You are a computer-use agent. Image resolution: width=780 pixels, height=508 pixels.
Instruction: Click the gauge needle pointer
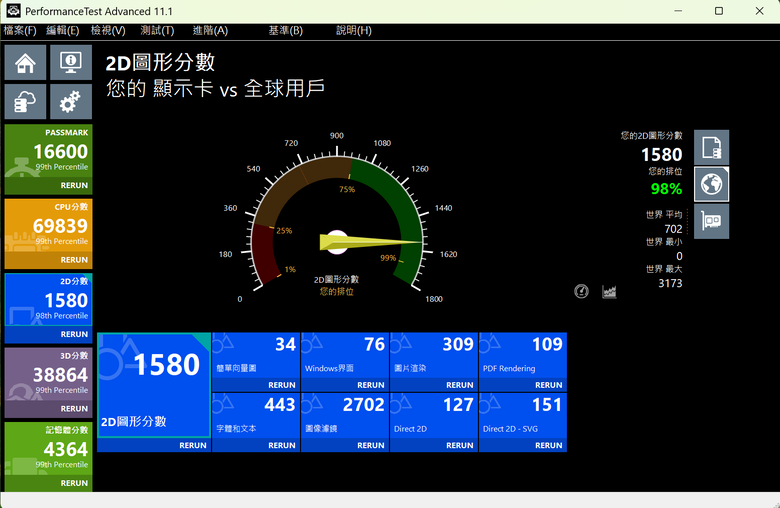371,242
